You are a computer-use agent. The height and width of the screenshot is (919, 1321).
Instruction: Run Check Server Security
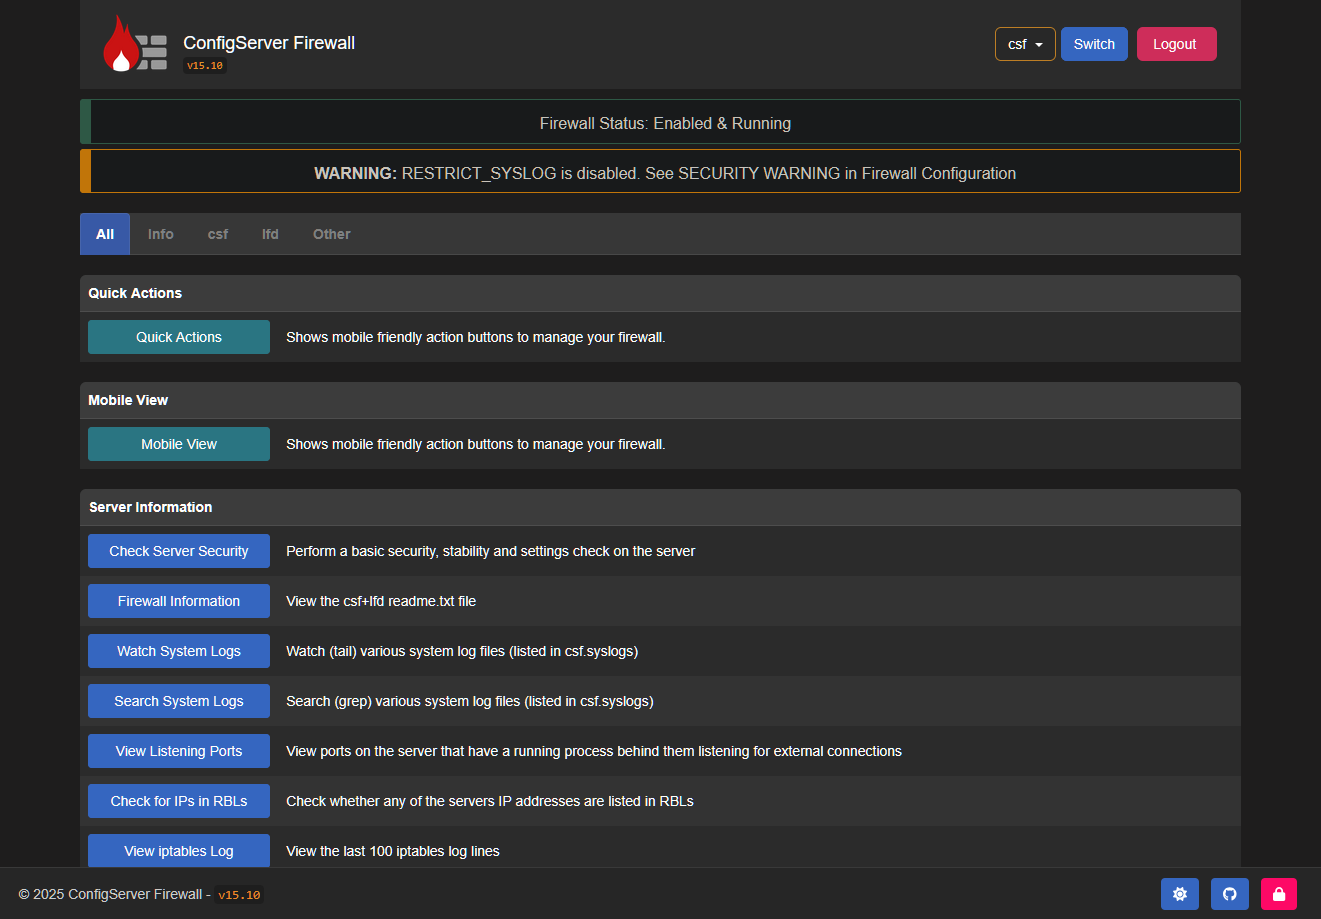(x=179, y=551)
